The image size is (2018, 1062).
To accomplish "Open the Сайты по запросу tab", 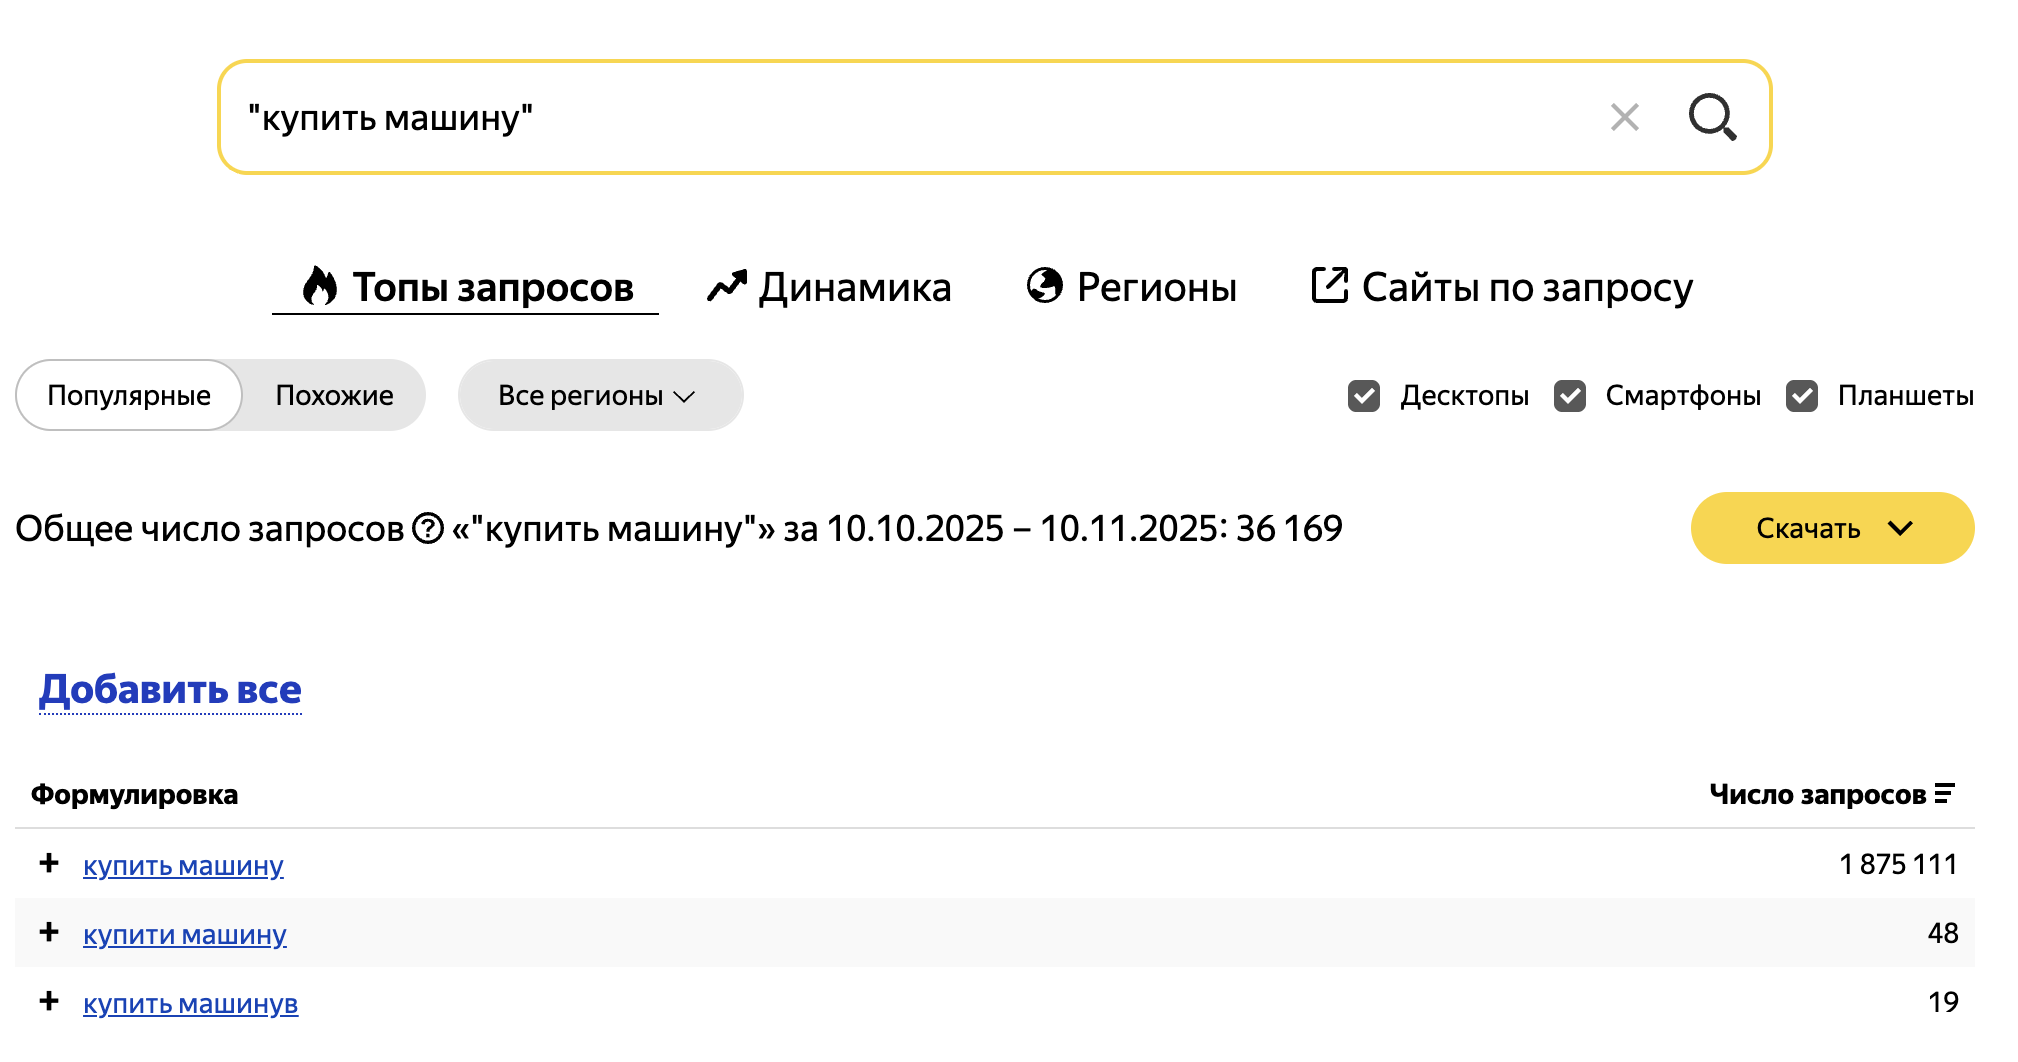I will coord(1502,288).
